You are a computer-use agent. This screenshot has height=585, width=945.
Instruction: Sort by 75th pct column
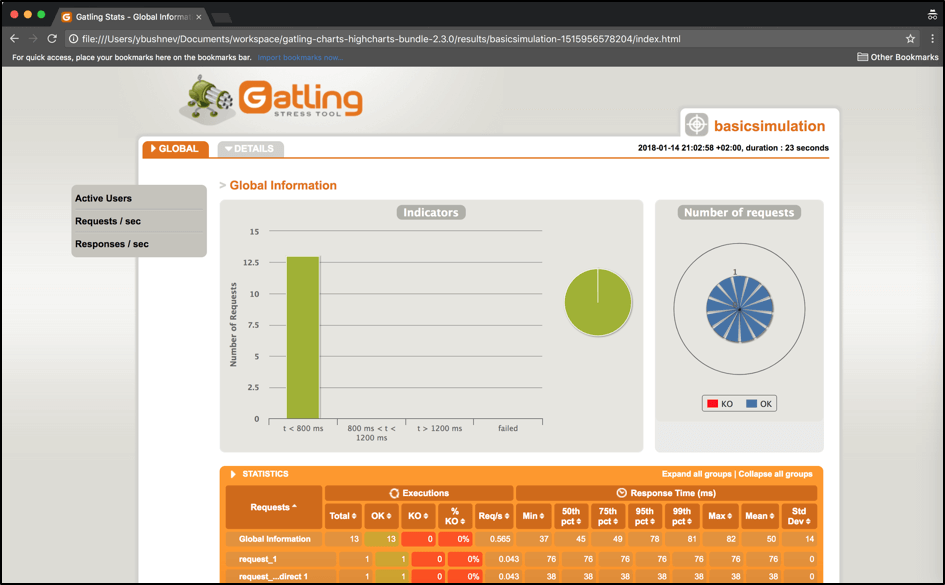coord(608,516)
